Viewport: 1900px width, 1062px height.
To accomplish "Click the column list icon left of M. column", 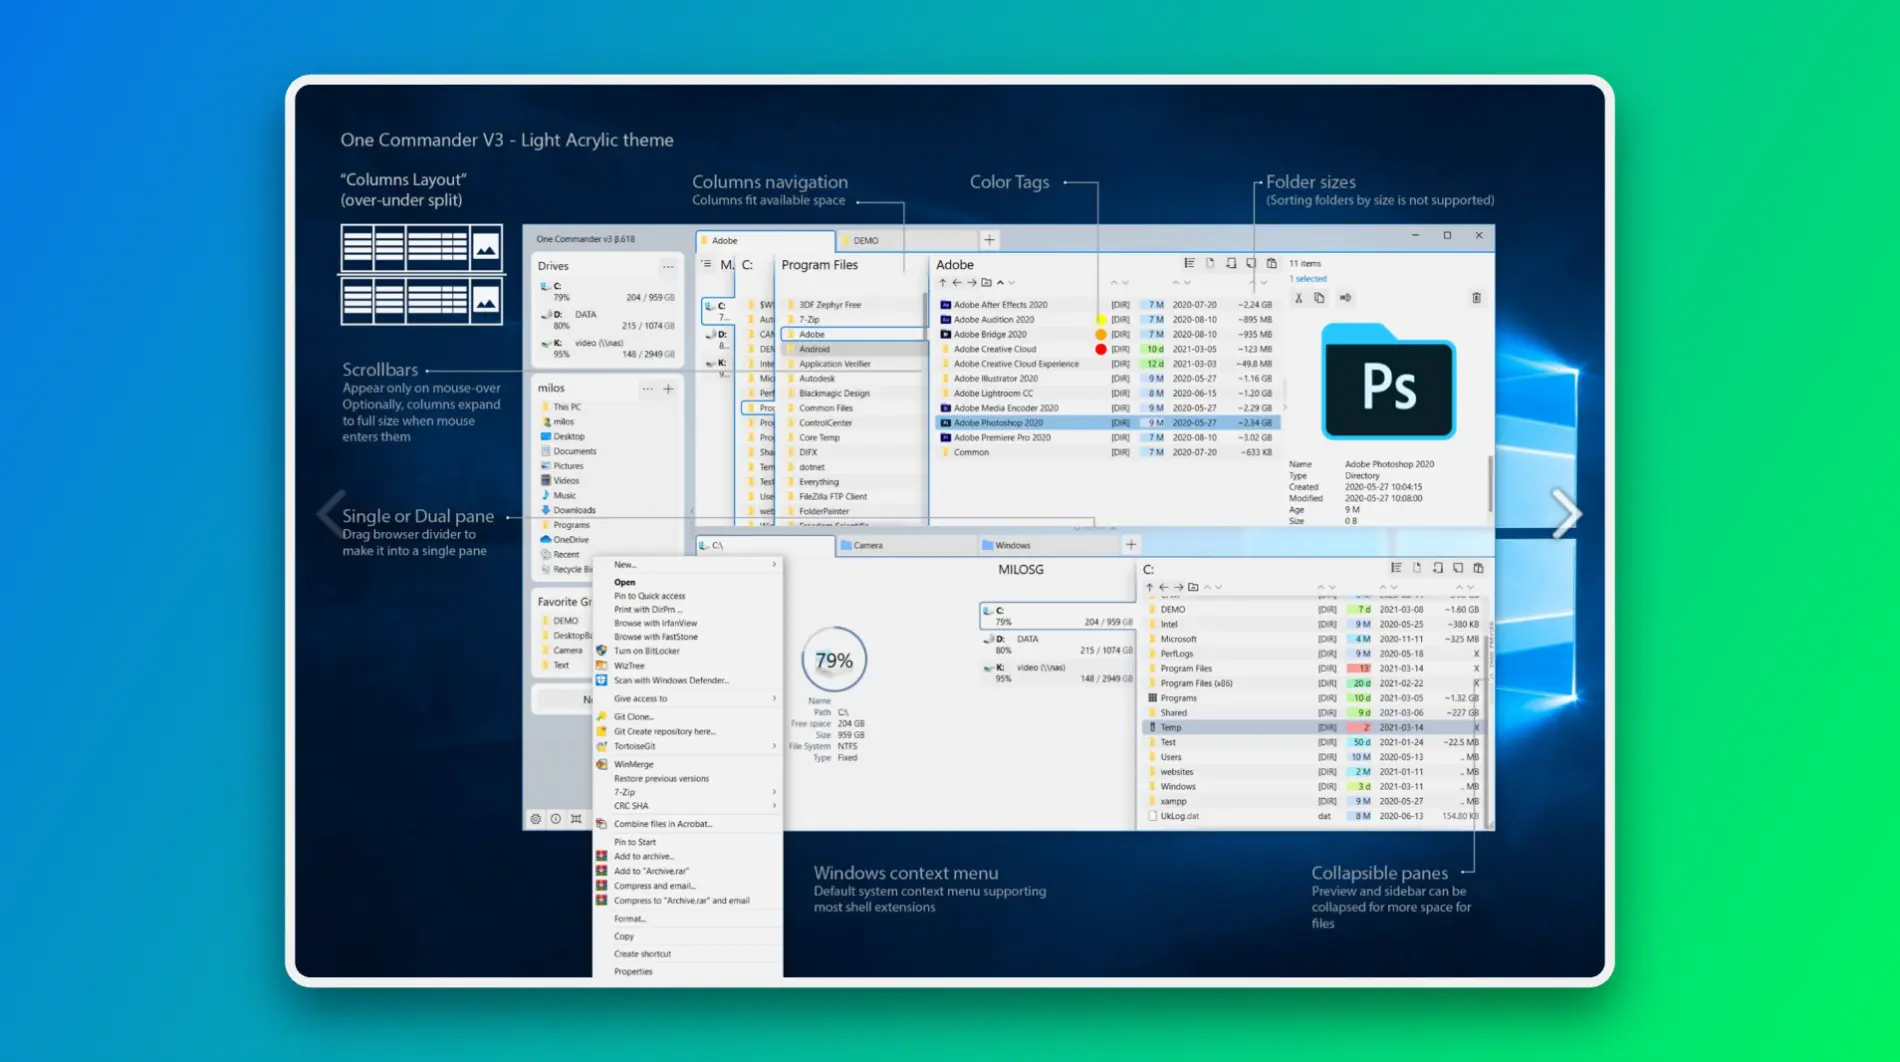I will coord(706,264).
